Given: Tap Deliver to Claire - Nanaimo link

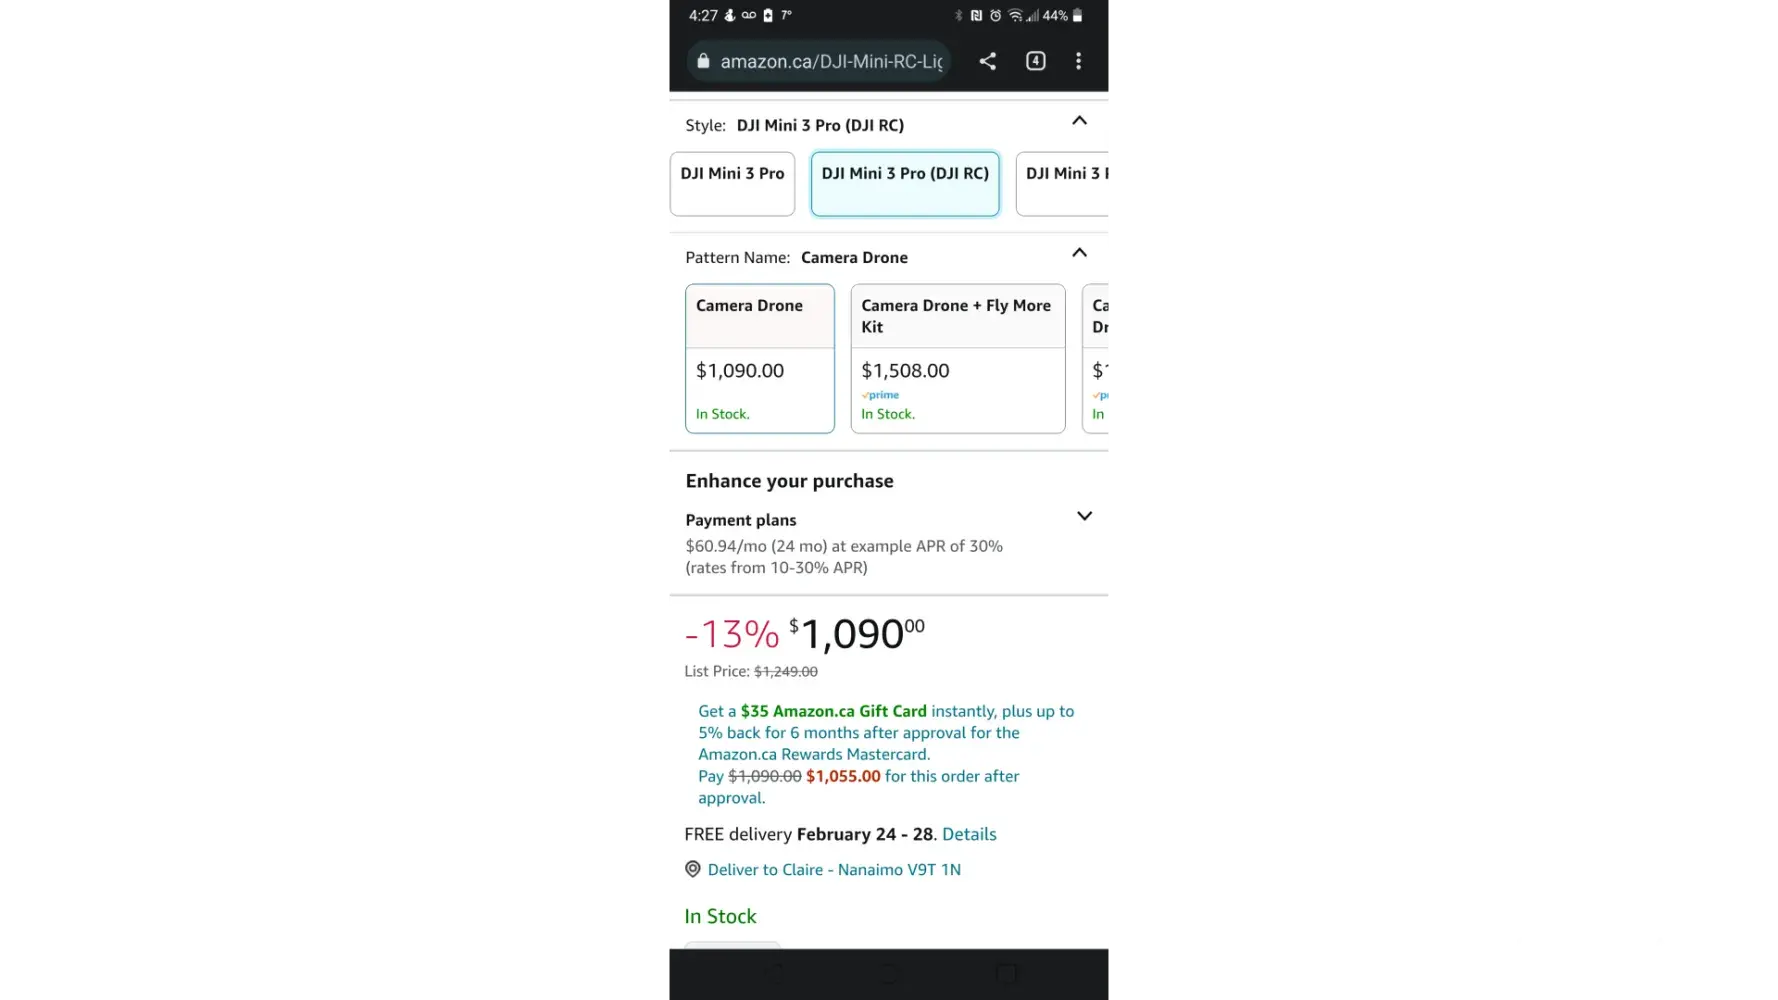Looking at the screenshot, I should point(834,870).
